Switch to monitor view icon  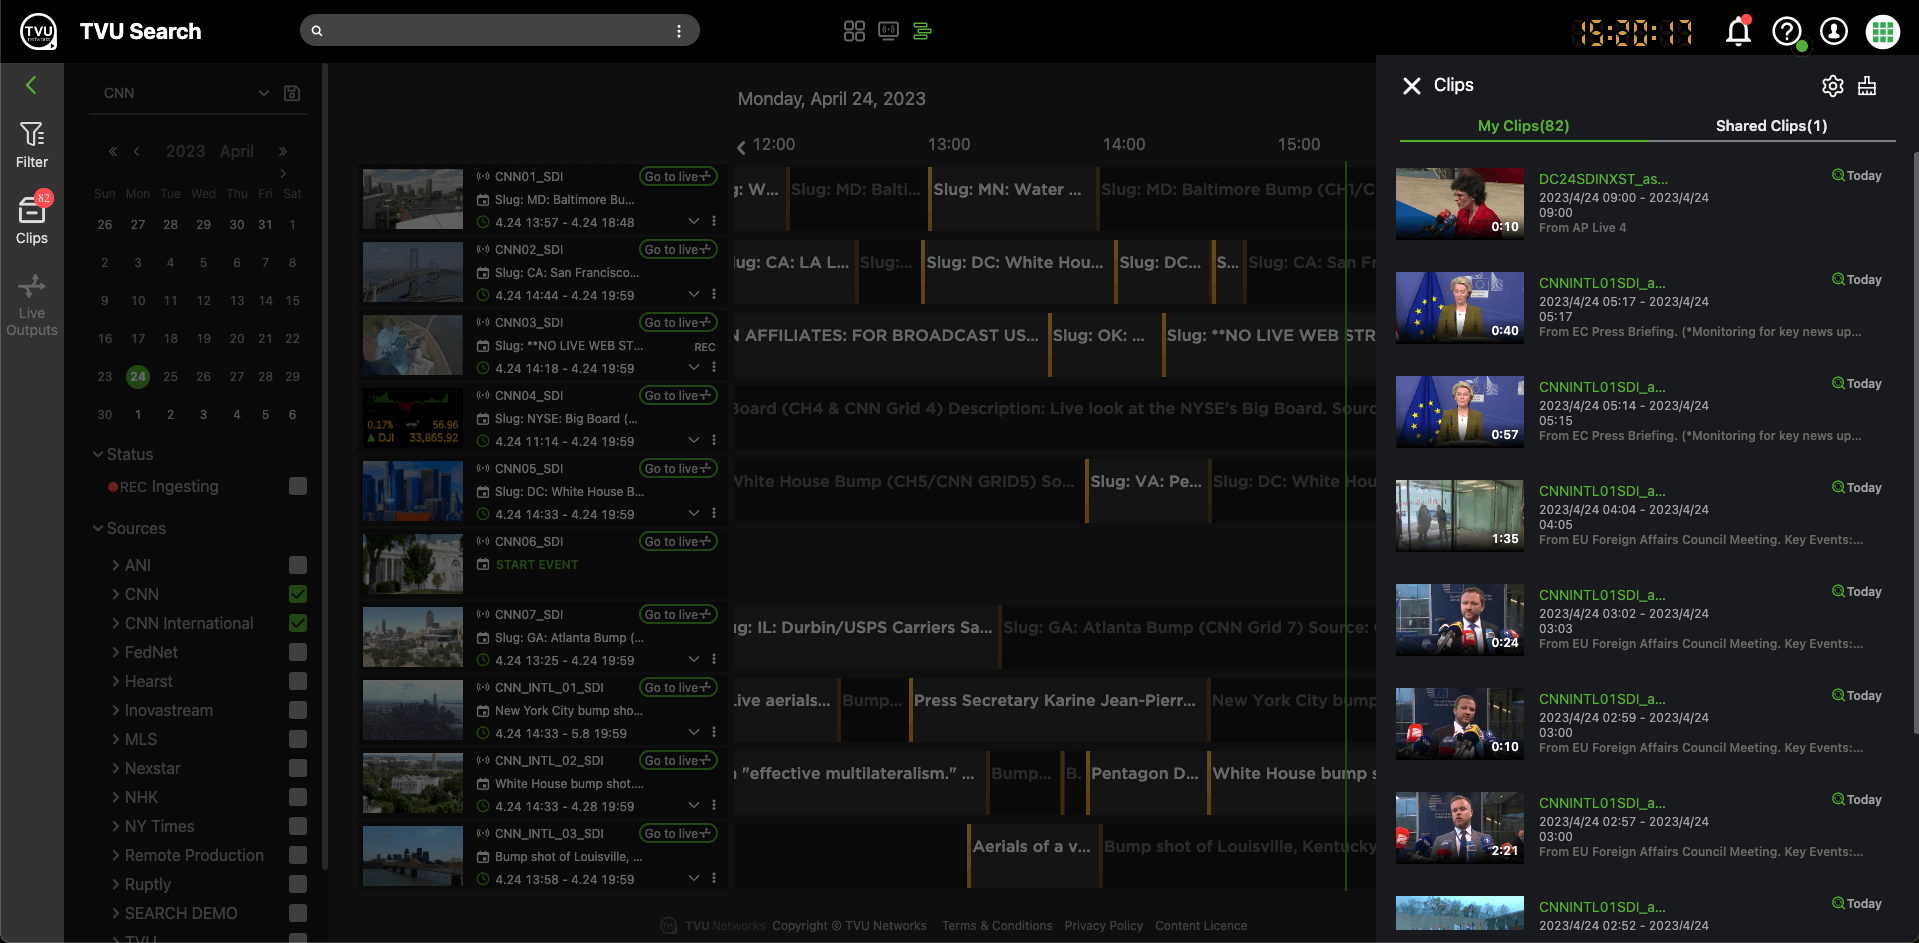pos(888,31)
